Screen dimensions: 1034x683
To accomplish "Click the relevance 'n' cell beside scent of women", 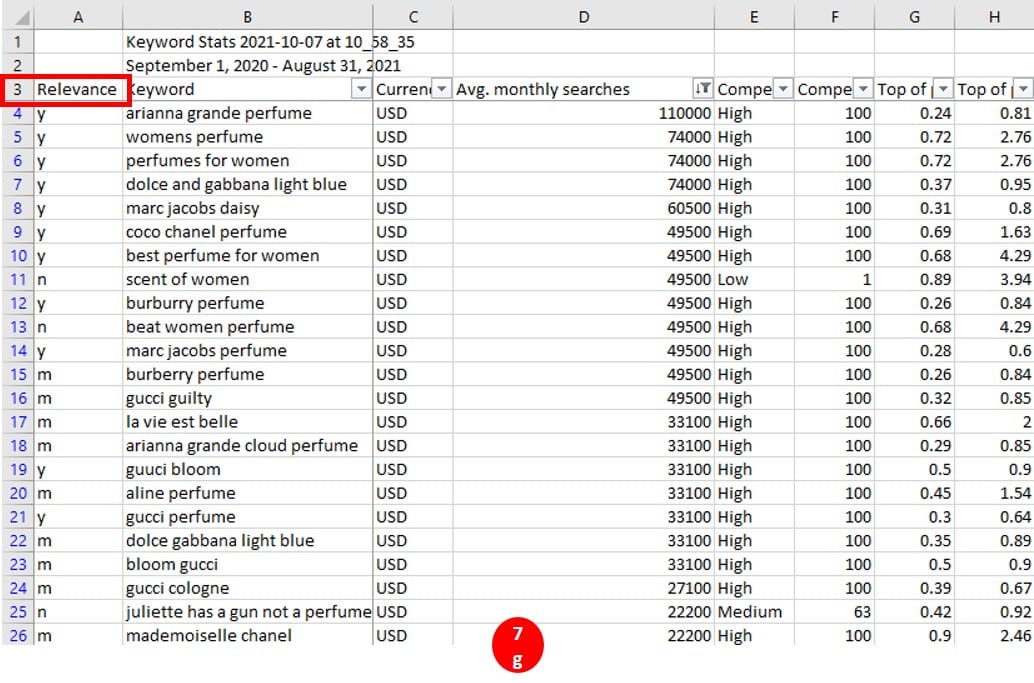I will (x=78, y=280).
